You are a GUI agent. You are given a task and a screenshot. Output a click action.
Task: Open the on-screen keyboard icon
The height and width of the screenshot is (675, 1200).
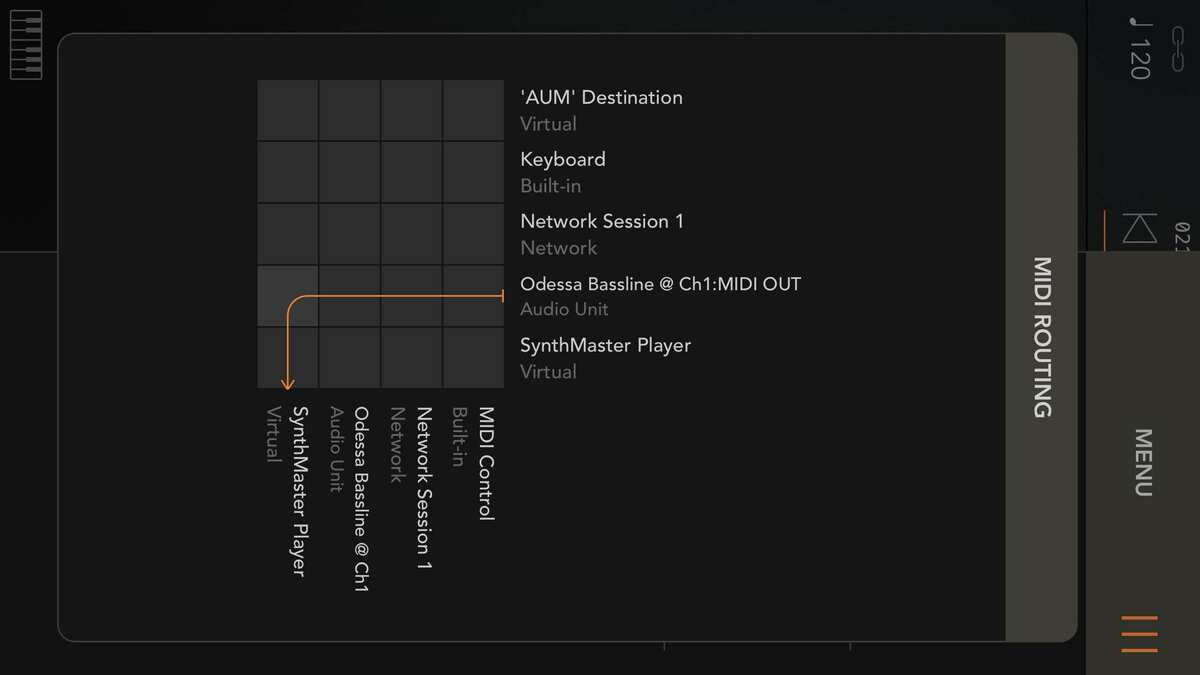26,45
